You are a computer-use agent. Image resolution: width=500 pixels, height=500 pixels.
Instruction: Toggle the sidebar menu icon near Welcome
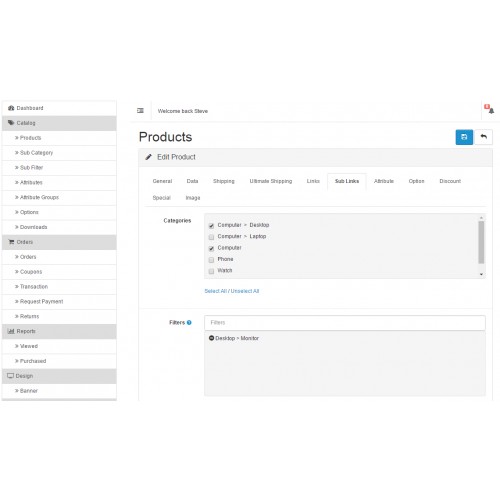140,111
